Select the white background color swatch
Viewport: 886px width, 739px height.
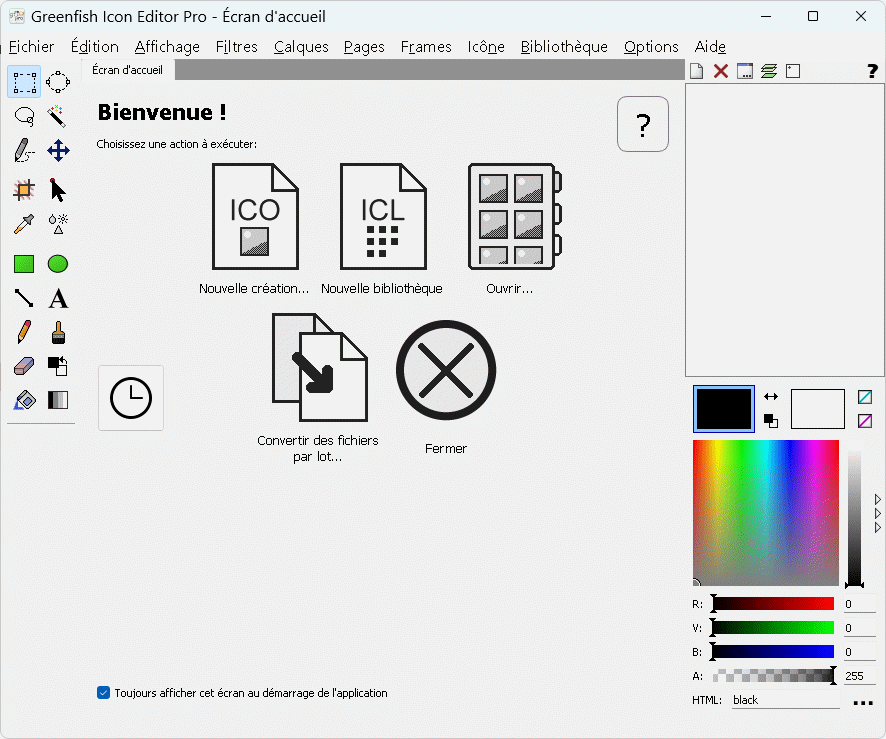818,409
